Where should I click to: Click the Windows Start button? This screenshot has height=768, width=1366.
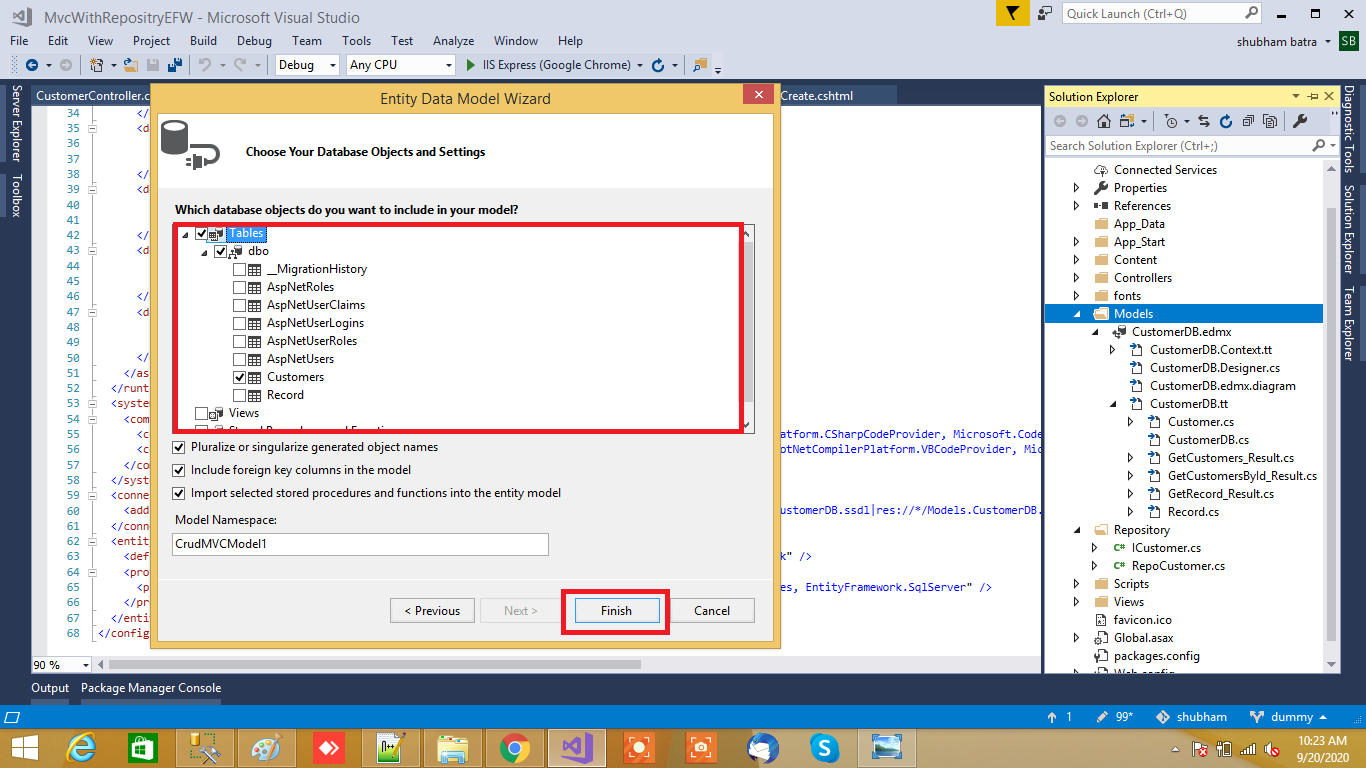click(x=24, y=747)
